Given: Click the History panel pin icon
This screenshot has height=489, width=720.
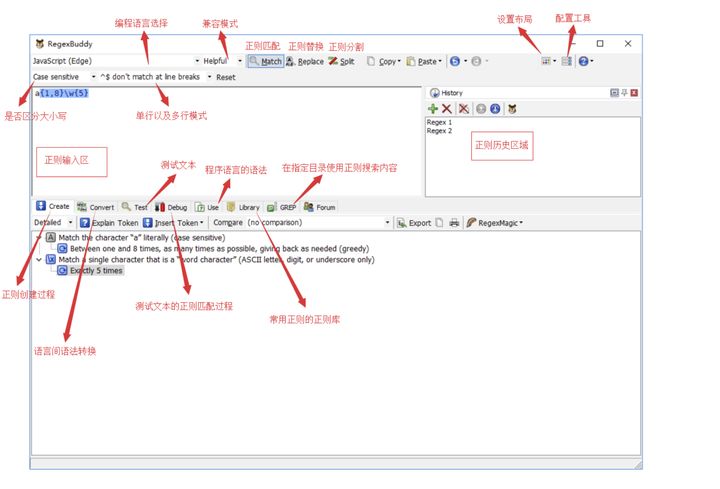Looking at the screenshot, I should pyautogui.click(x=624, y=93).
